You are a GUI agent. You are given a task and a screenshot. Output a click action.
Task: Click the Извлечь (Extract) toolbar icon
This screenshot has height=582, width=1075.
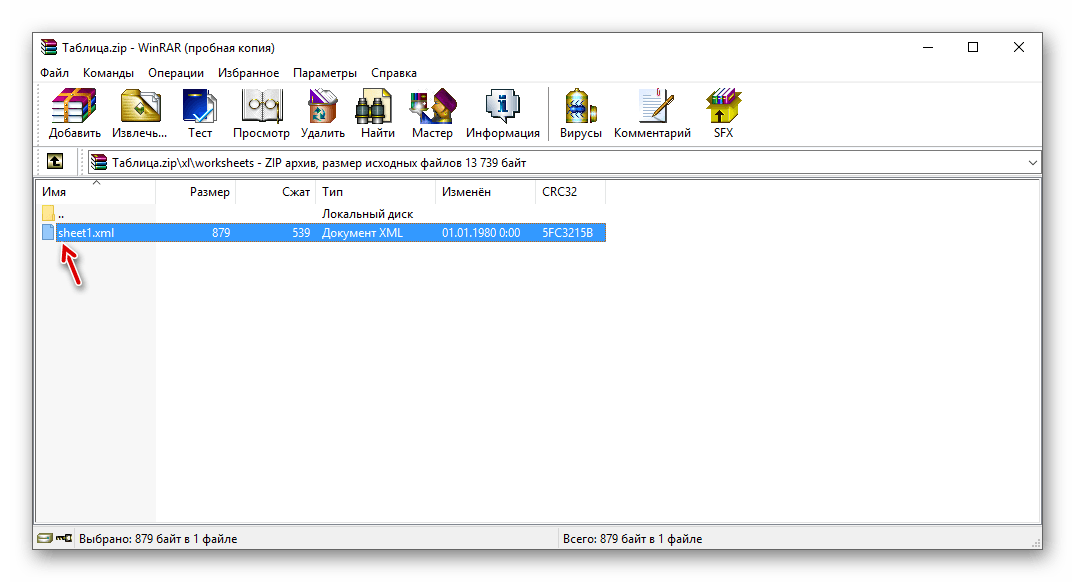140,113
